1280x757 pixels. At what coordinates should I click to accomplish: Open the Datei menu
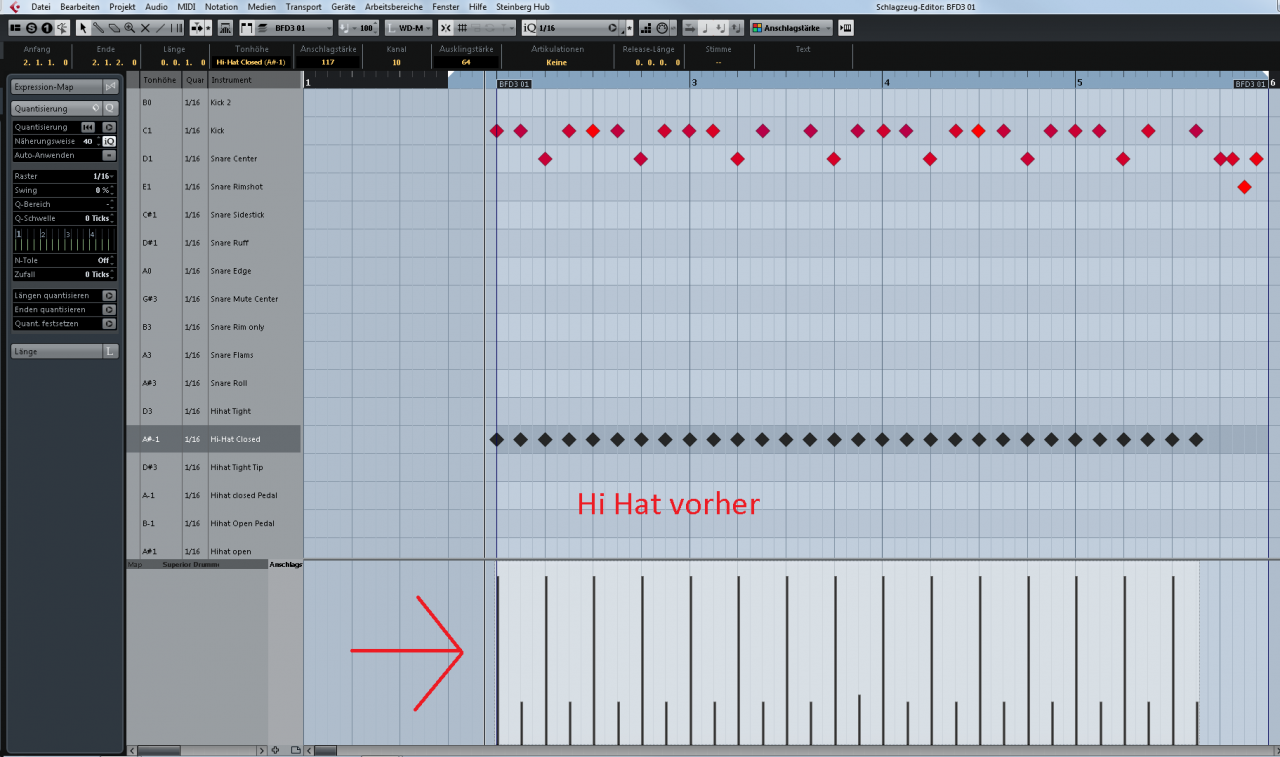pyautogui.click(x=41, y=7)
